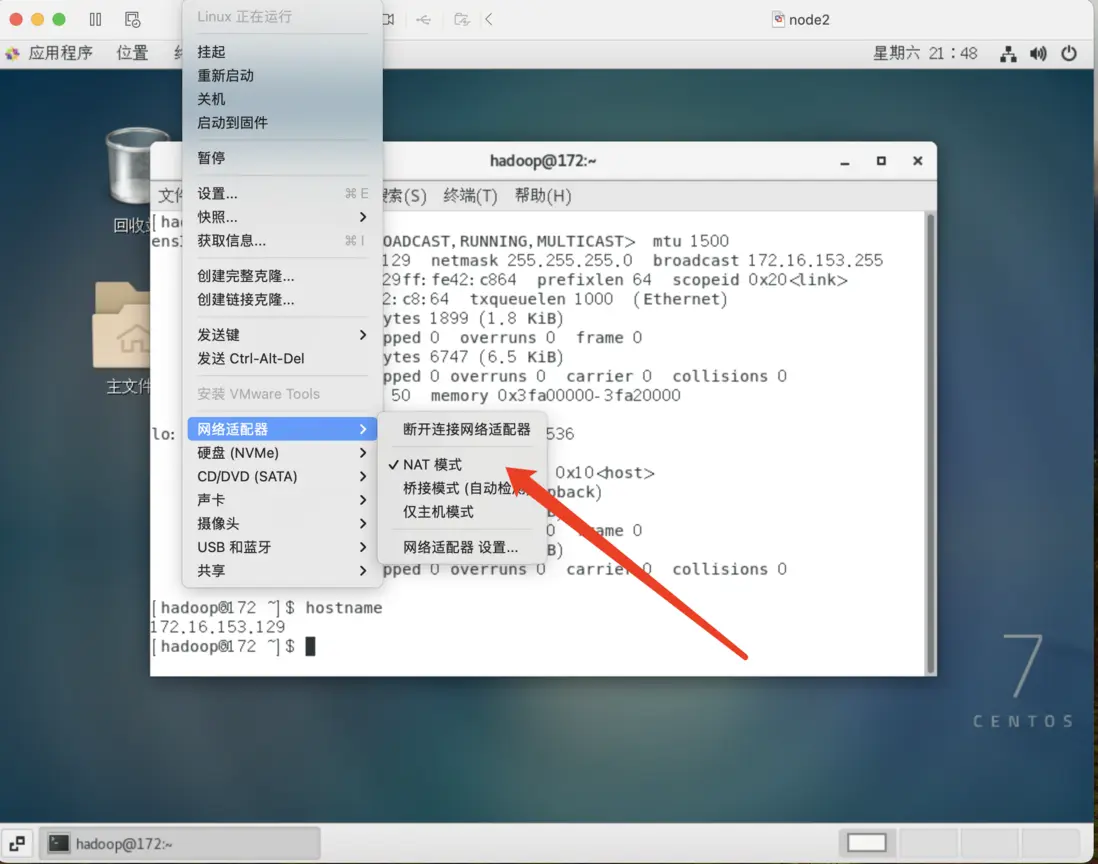Click node2 VM title icon
The width and height of the screenshot is (1098, 864).
(x=778, y=20)
